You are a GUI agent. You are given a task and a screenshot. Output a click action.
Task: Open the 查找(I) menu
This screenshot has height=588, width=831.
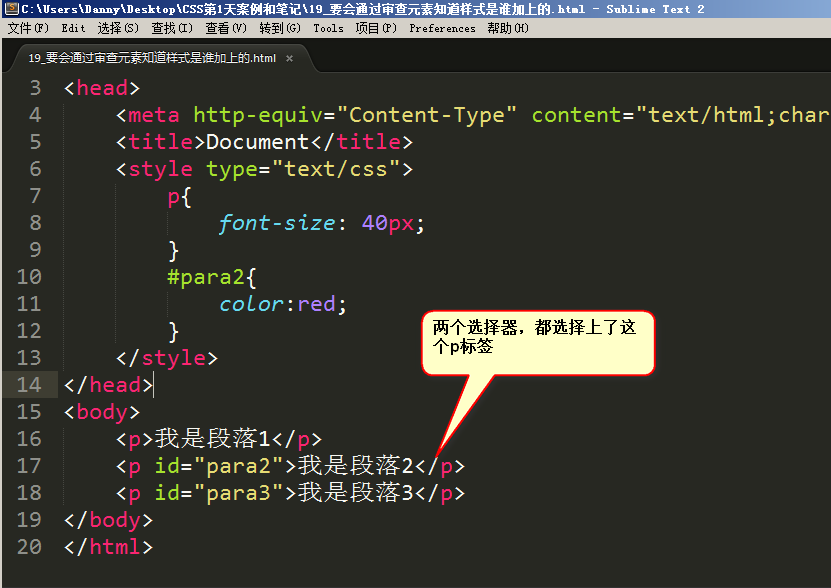(172, 28)
